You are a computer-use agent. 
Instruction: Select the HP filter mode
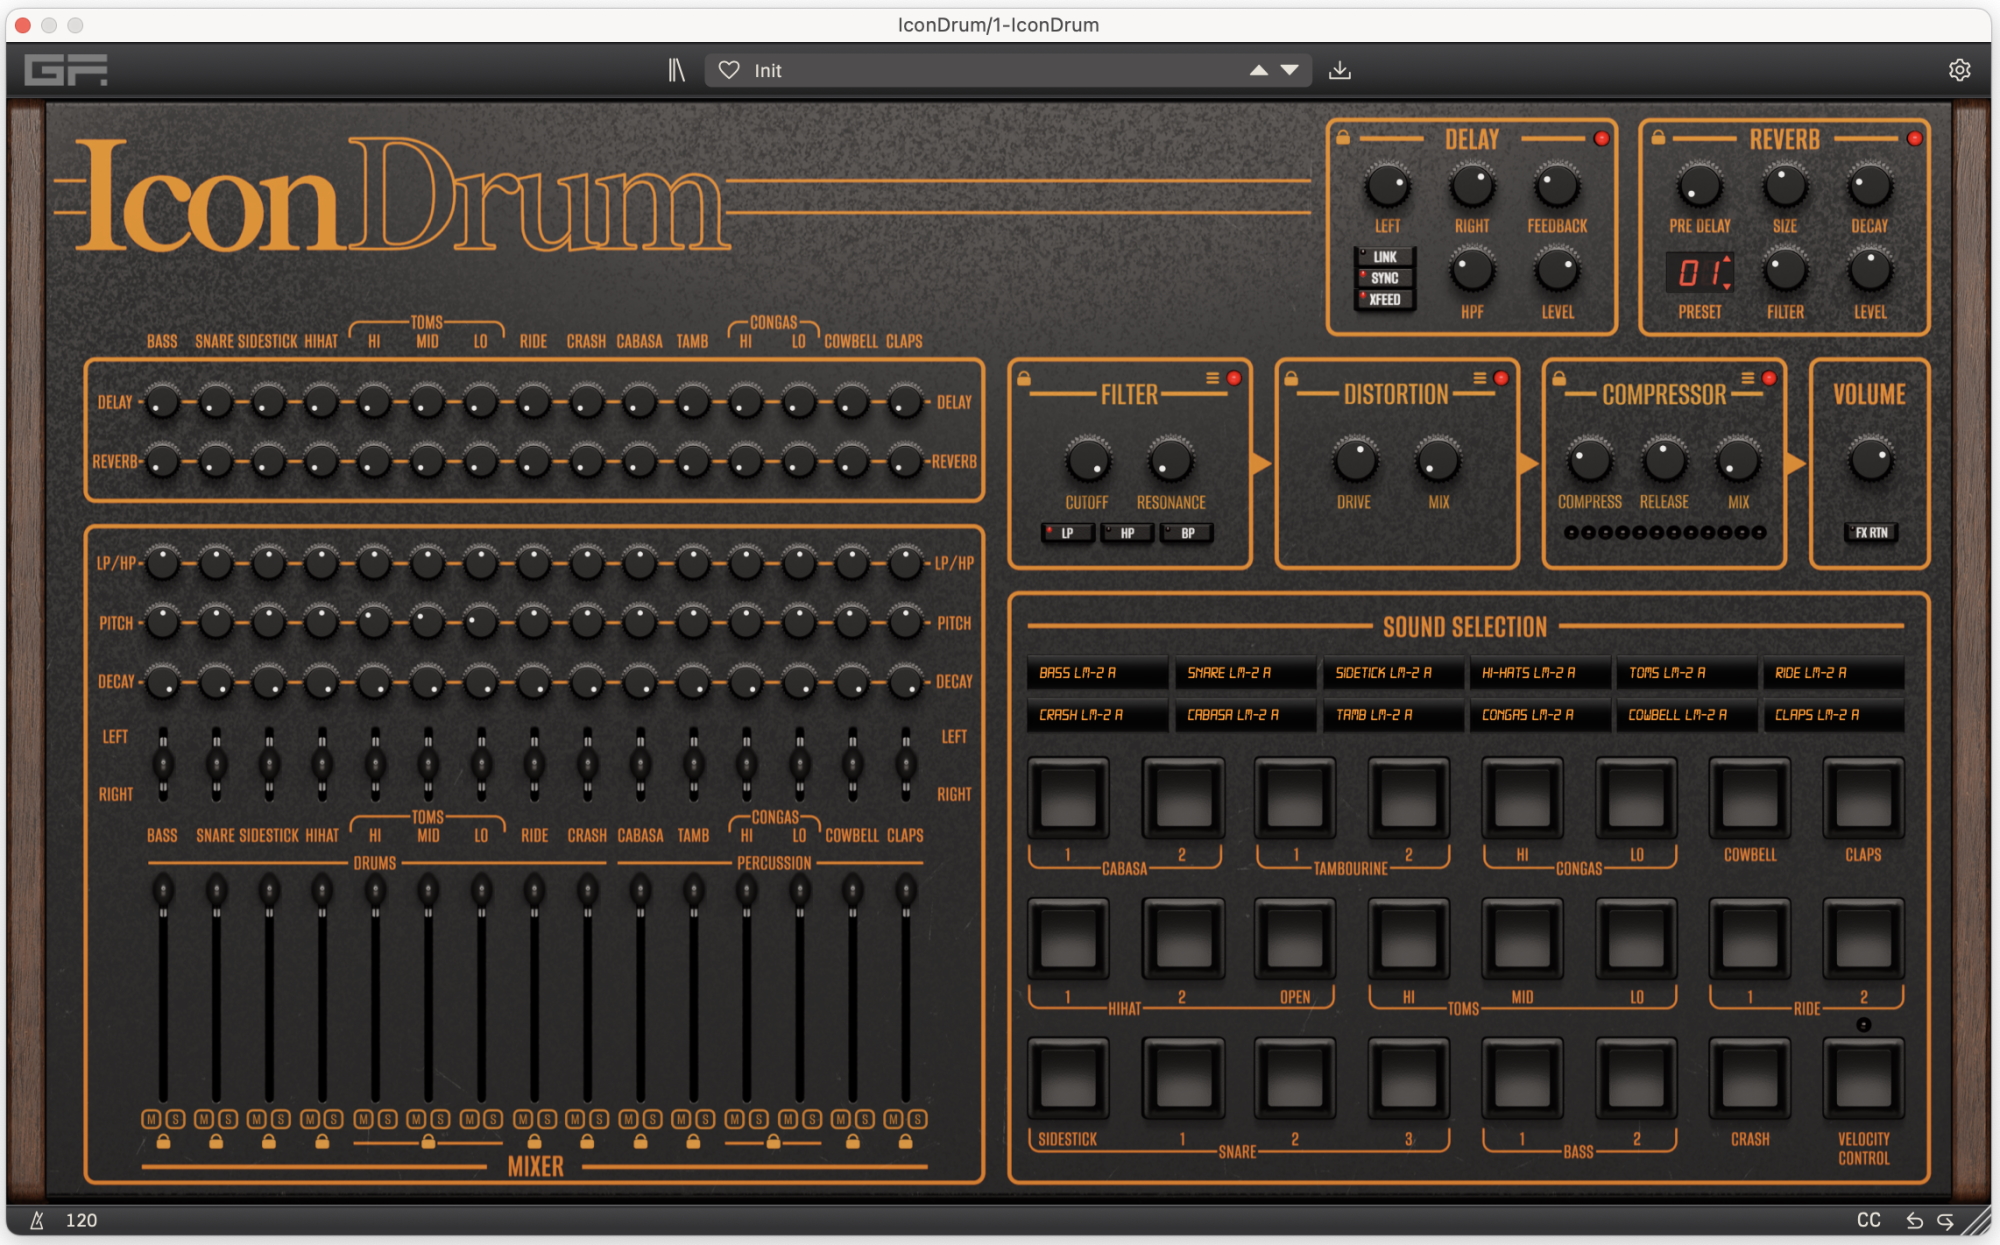[x=1126, y=533]
